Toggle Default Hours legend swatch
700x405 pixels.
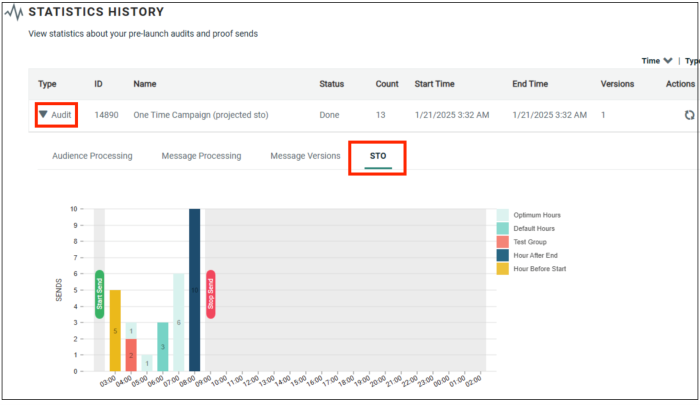(x=503, y=228)
